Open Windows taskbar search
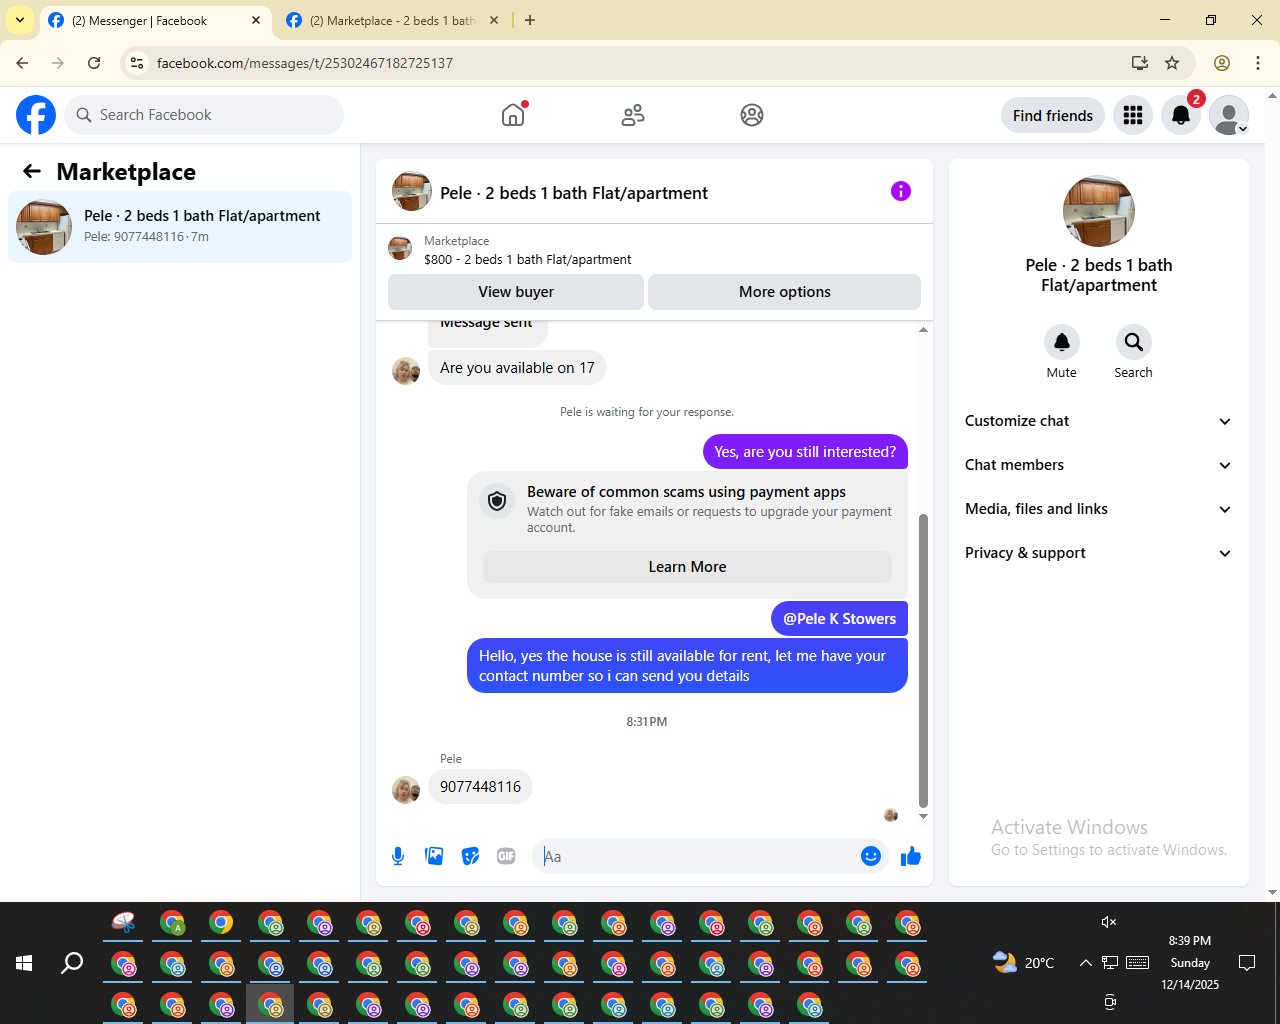This screenshot has width=1280, height=1024. [72, 963]
